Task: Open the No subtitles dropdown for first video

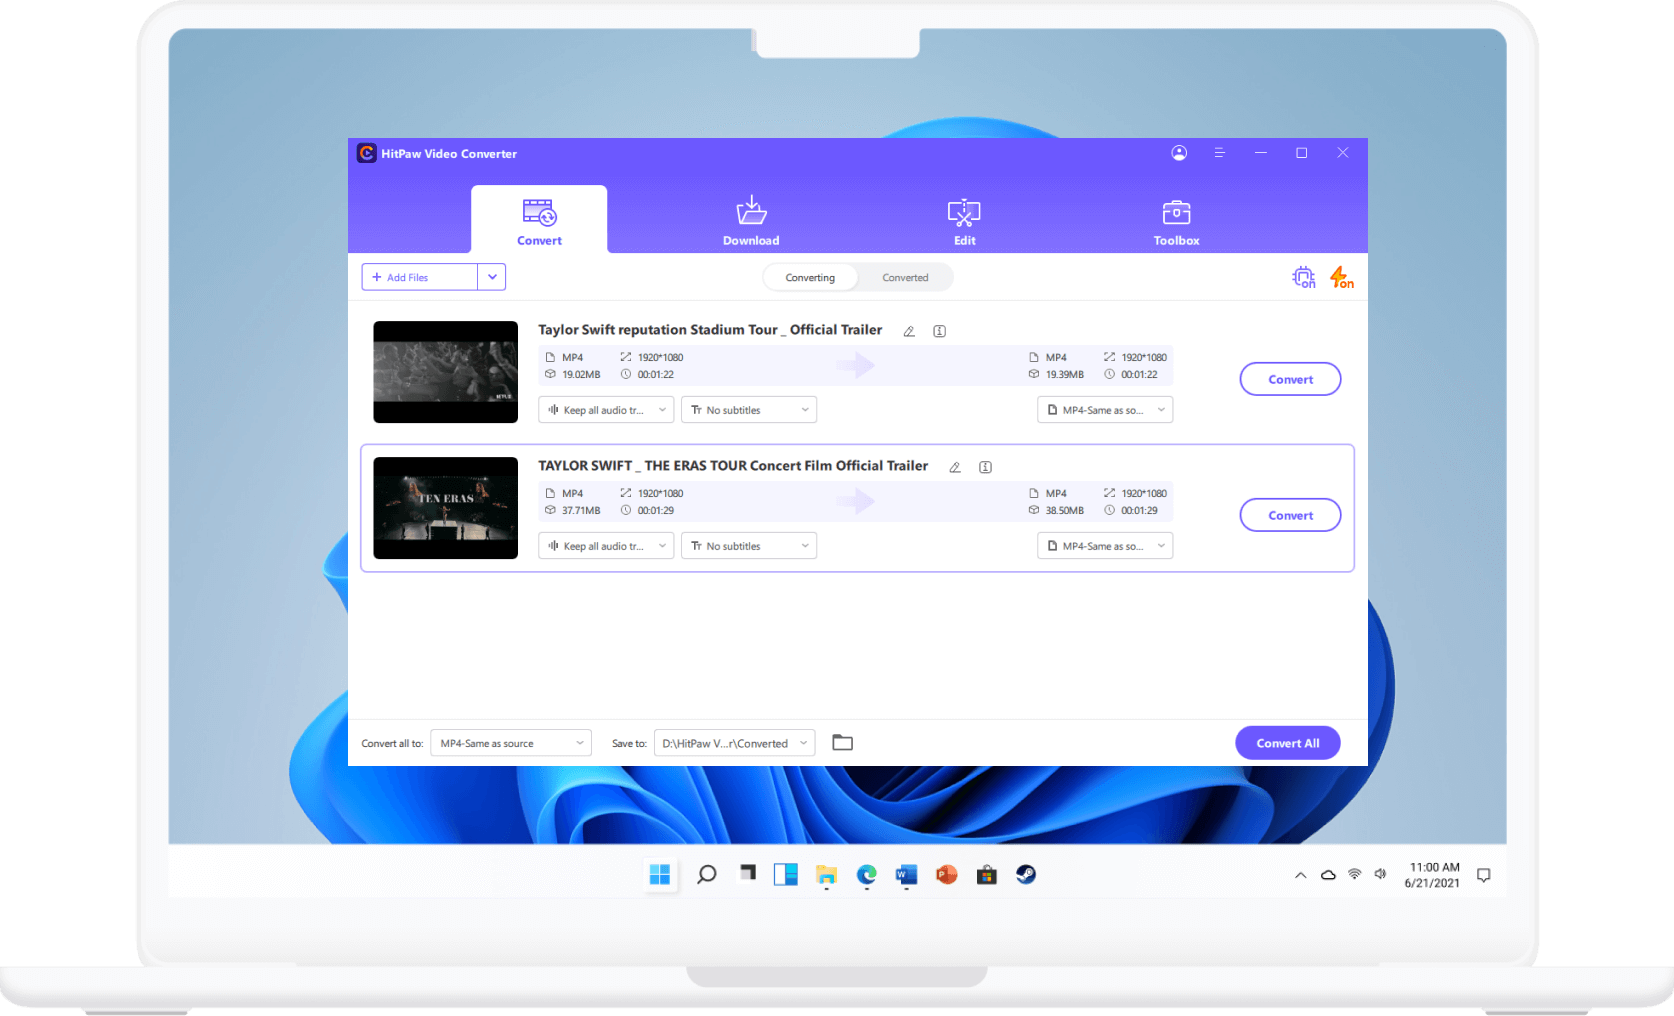Action: coord(748,409)
